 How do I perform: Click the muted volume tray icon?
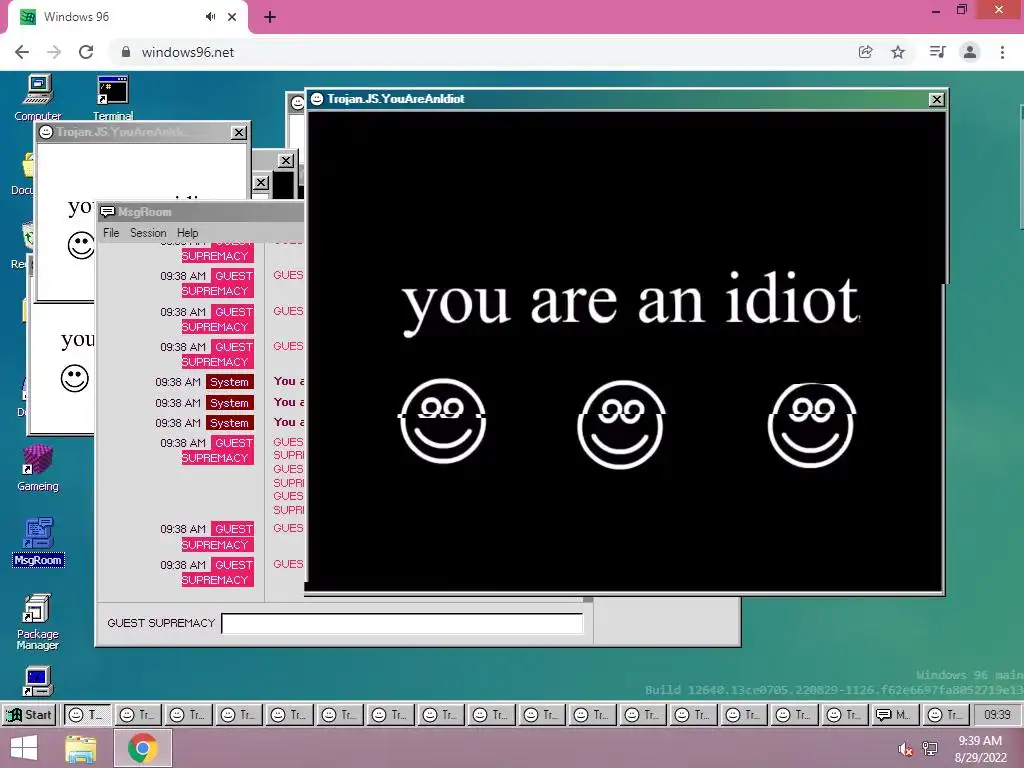tap(905, 749)
